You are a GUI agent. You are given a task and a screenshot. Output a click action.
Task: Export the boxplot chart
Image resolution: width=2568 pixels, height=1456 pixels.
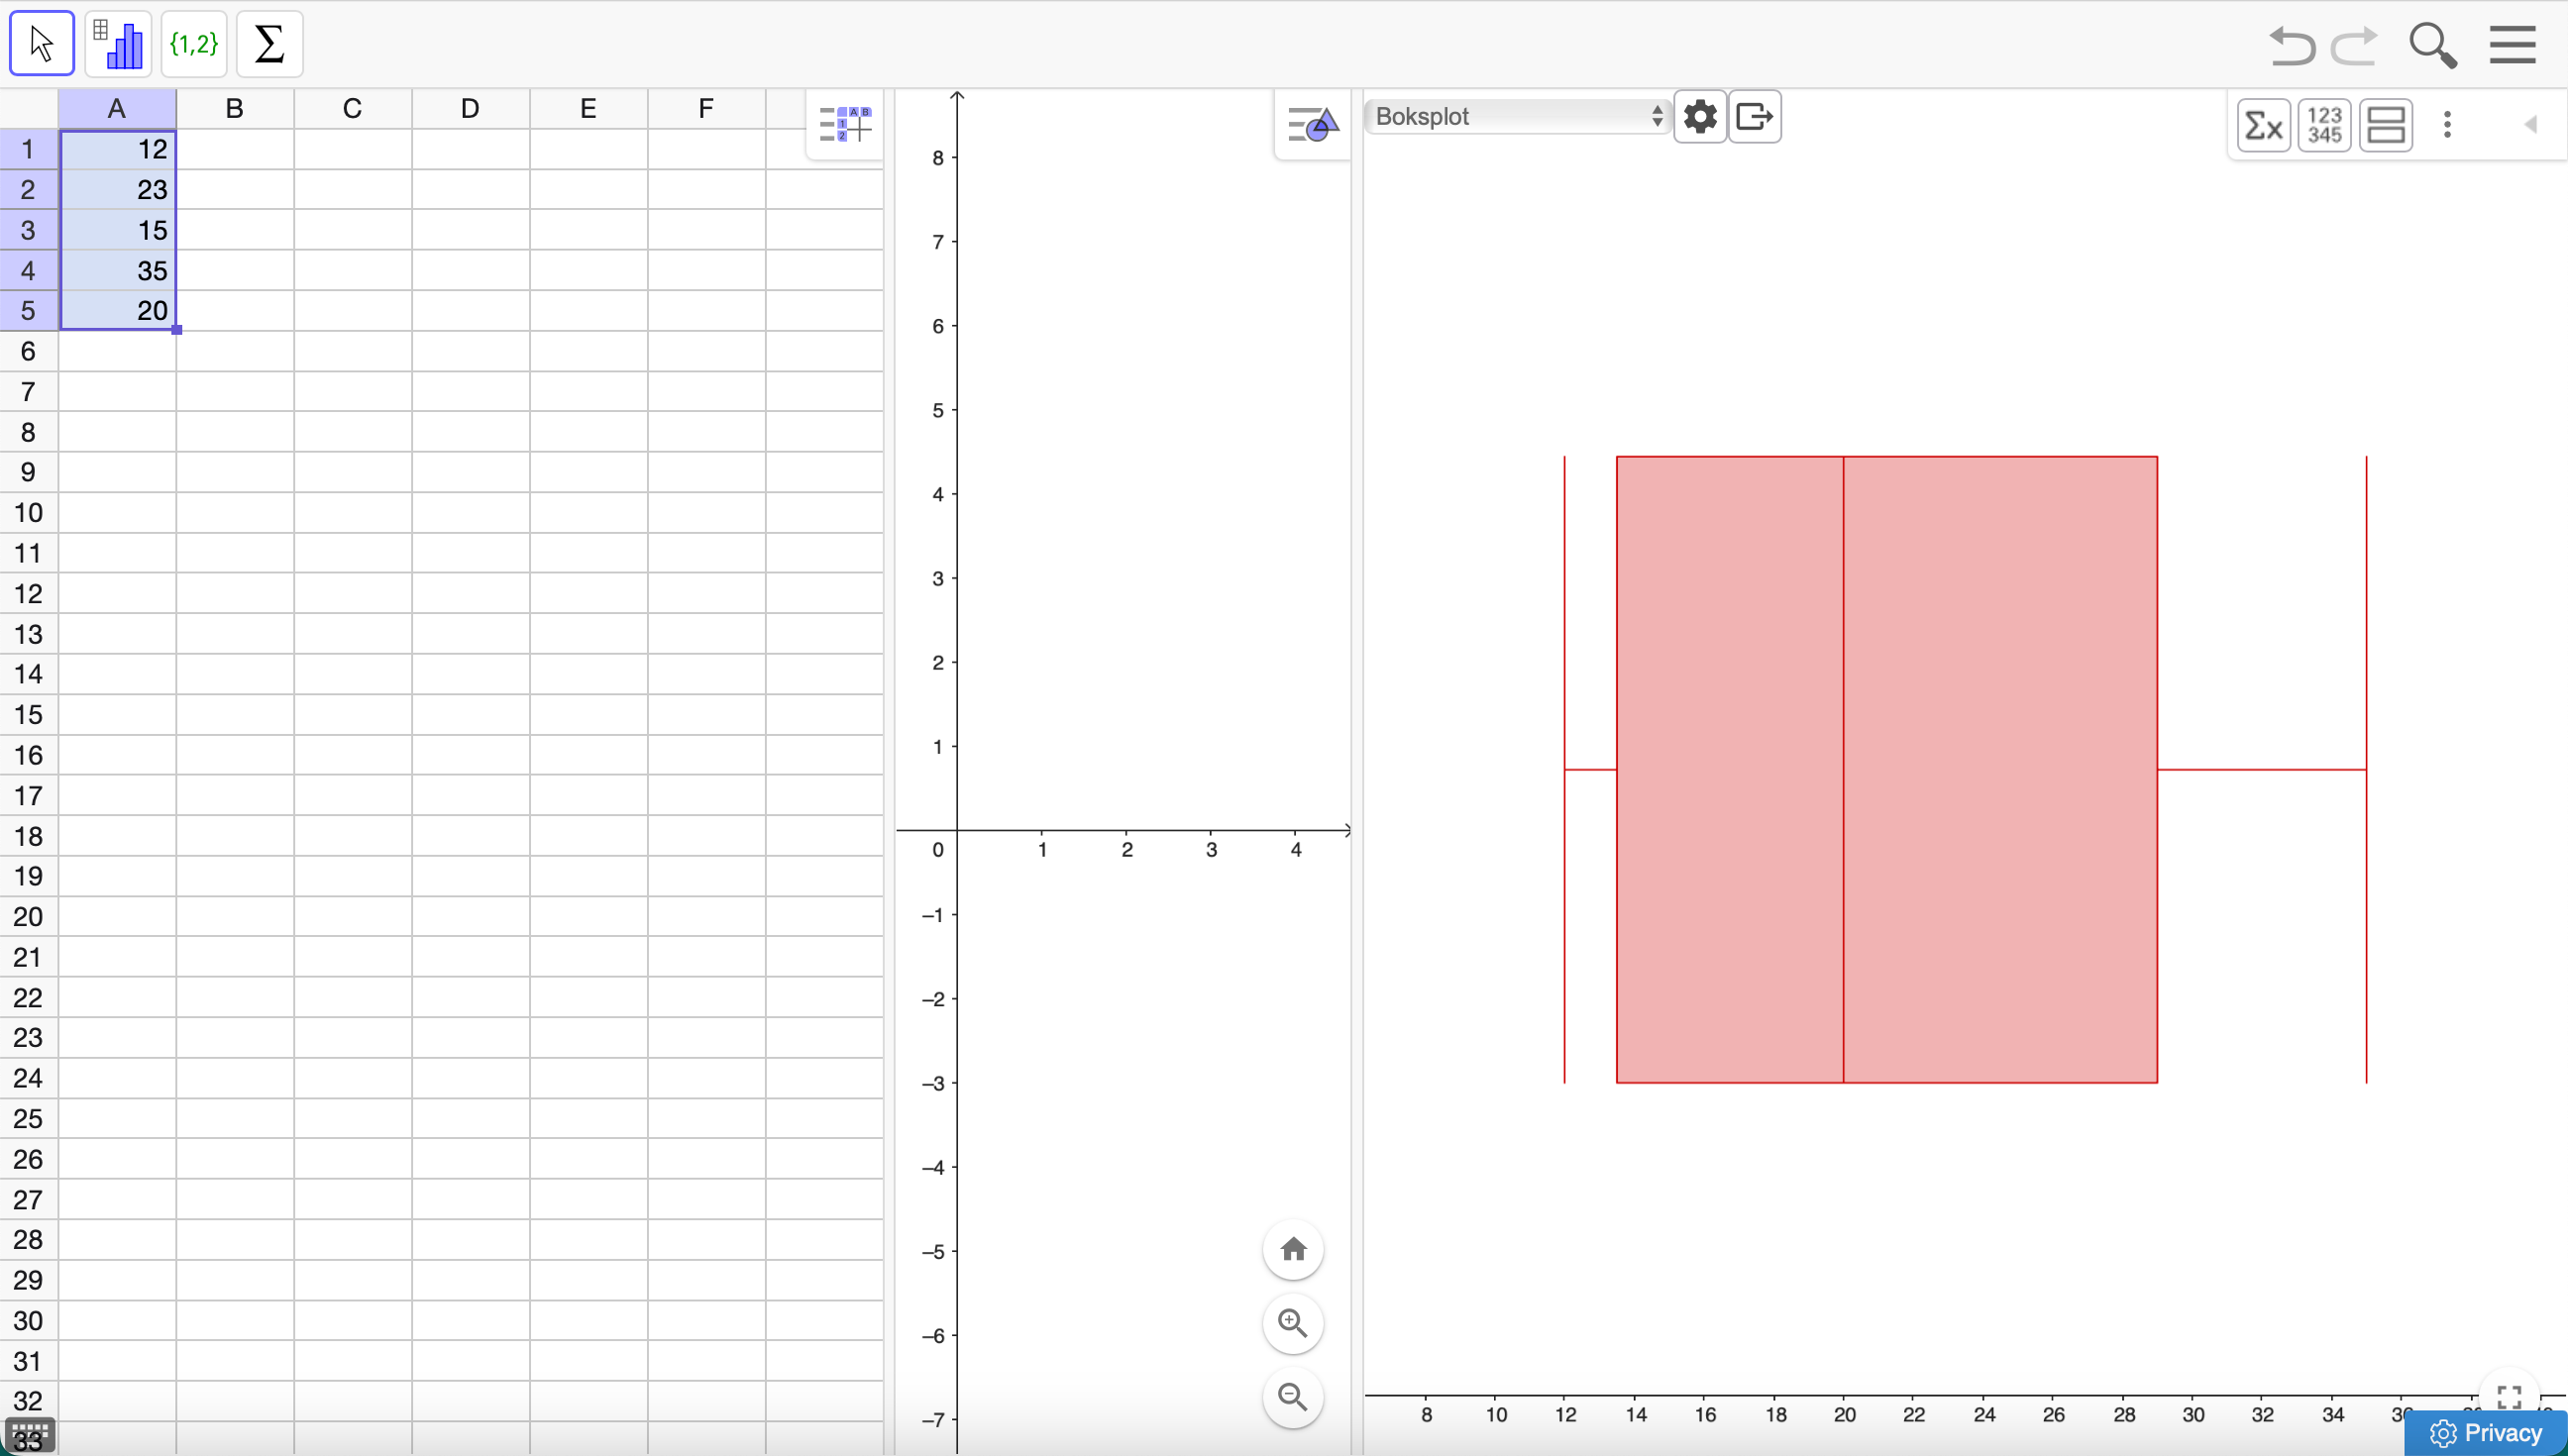[x=1755, y=117]
